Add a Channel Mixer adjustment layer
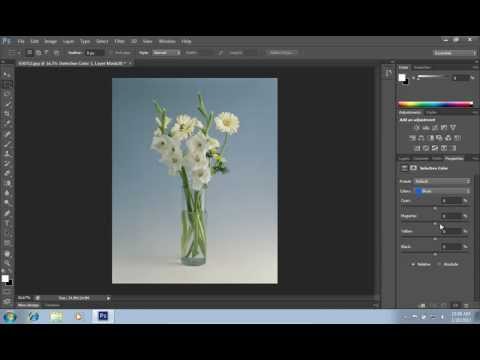 [448, 138]
